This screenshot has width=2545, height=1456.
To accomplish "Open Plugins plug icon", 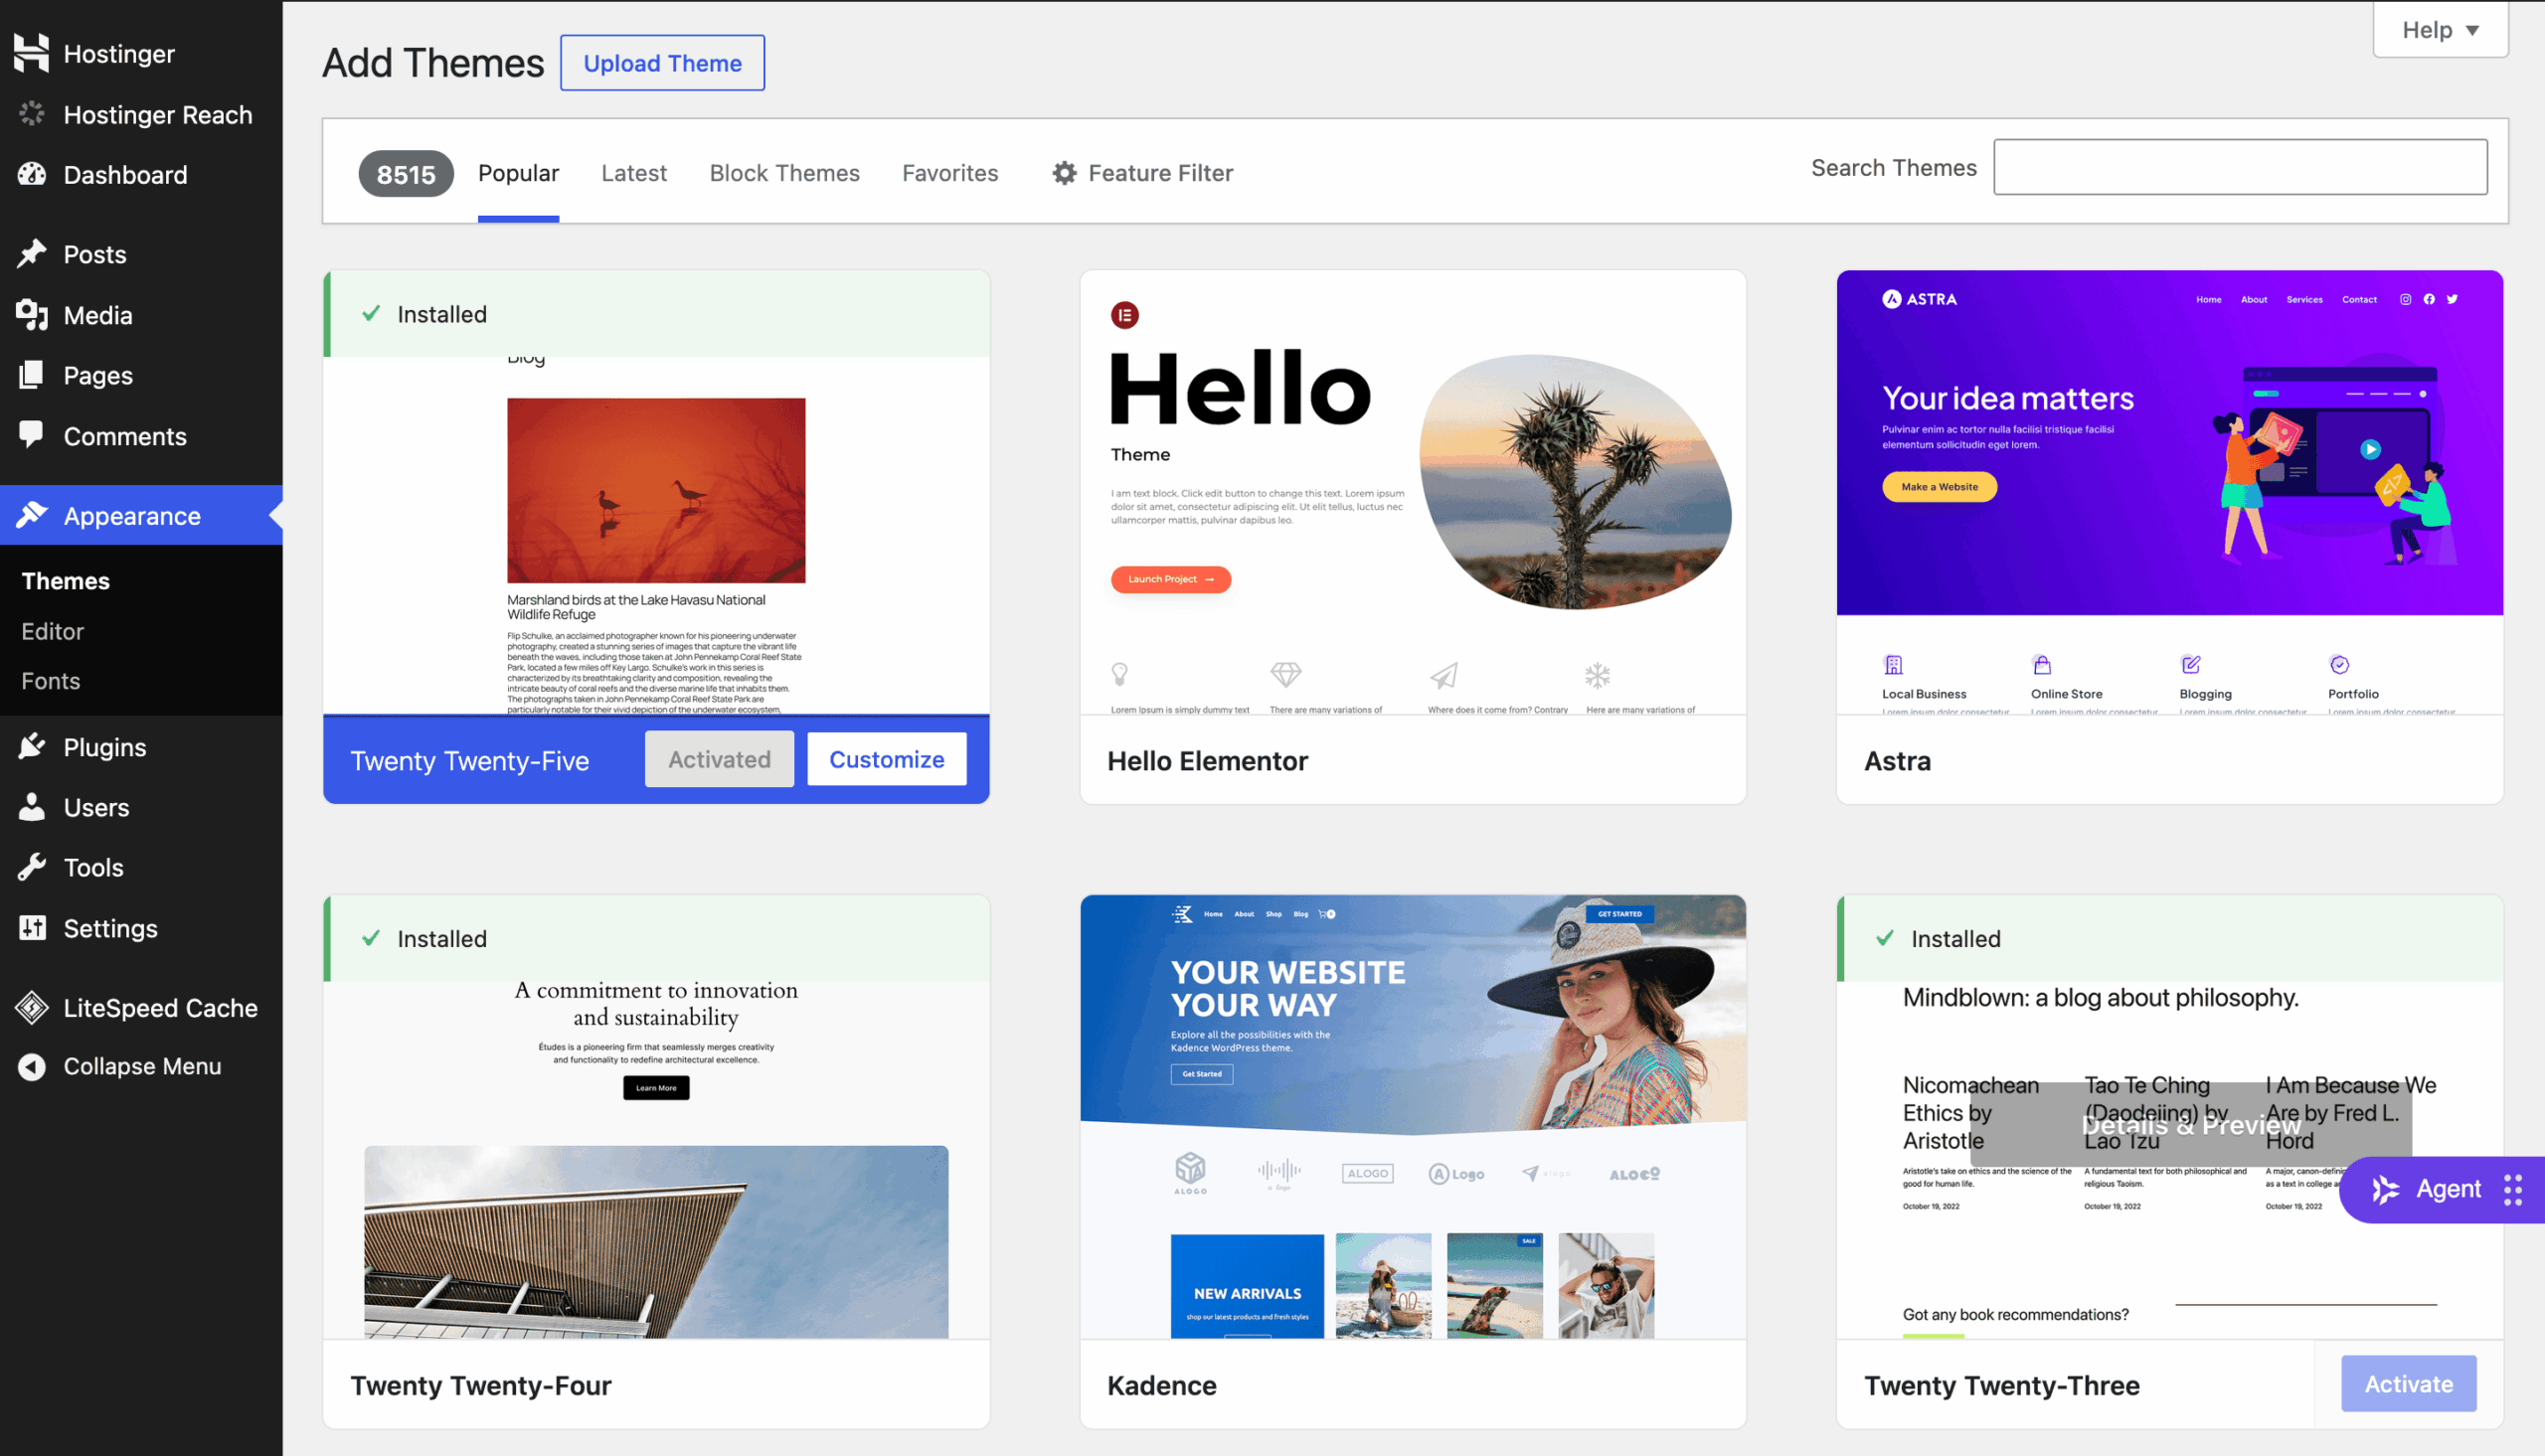I will pos(31,746).
